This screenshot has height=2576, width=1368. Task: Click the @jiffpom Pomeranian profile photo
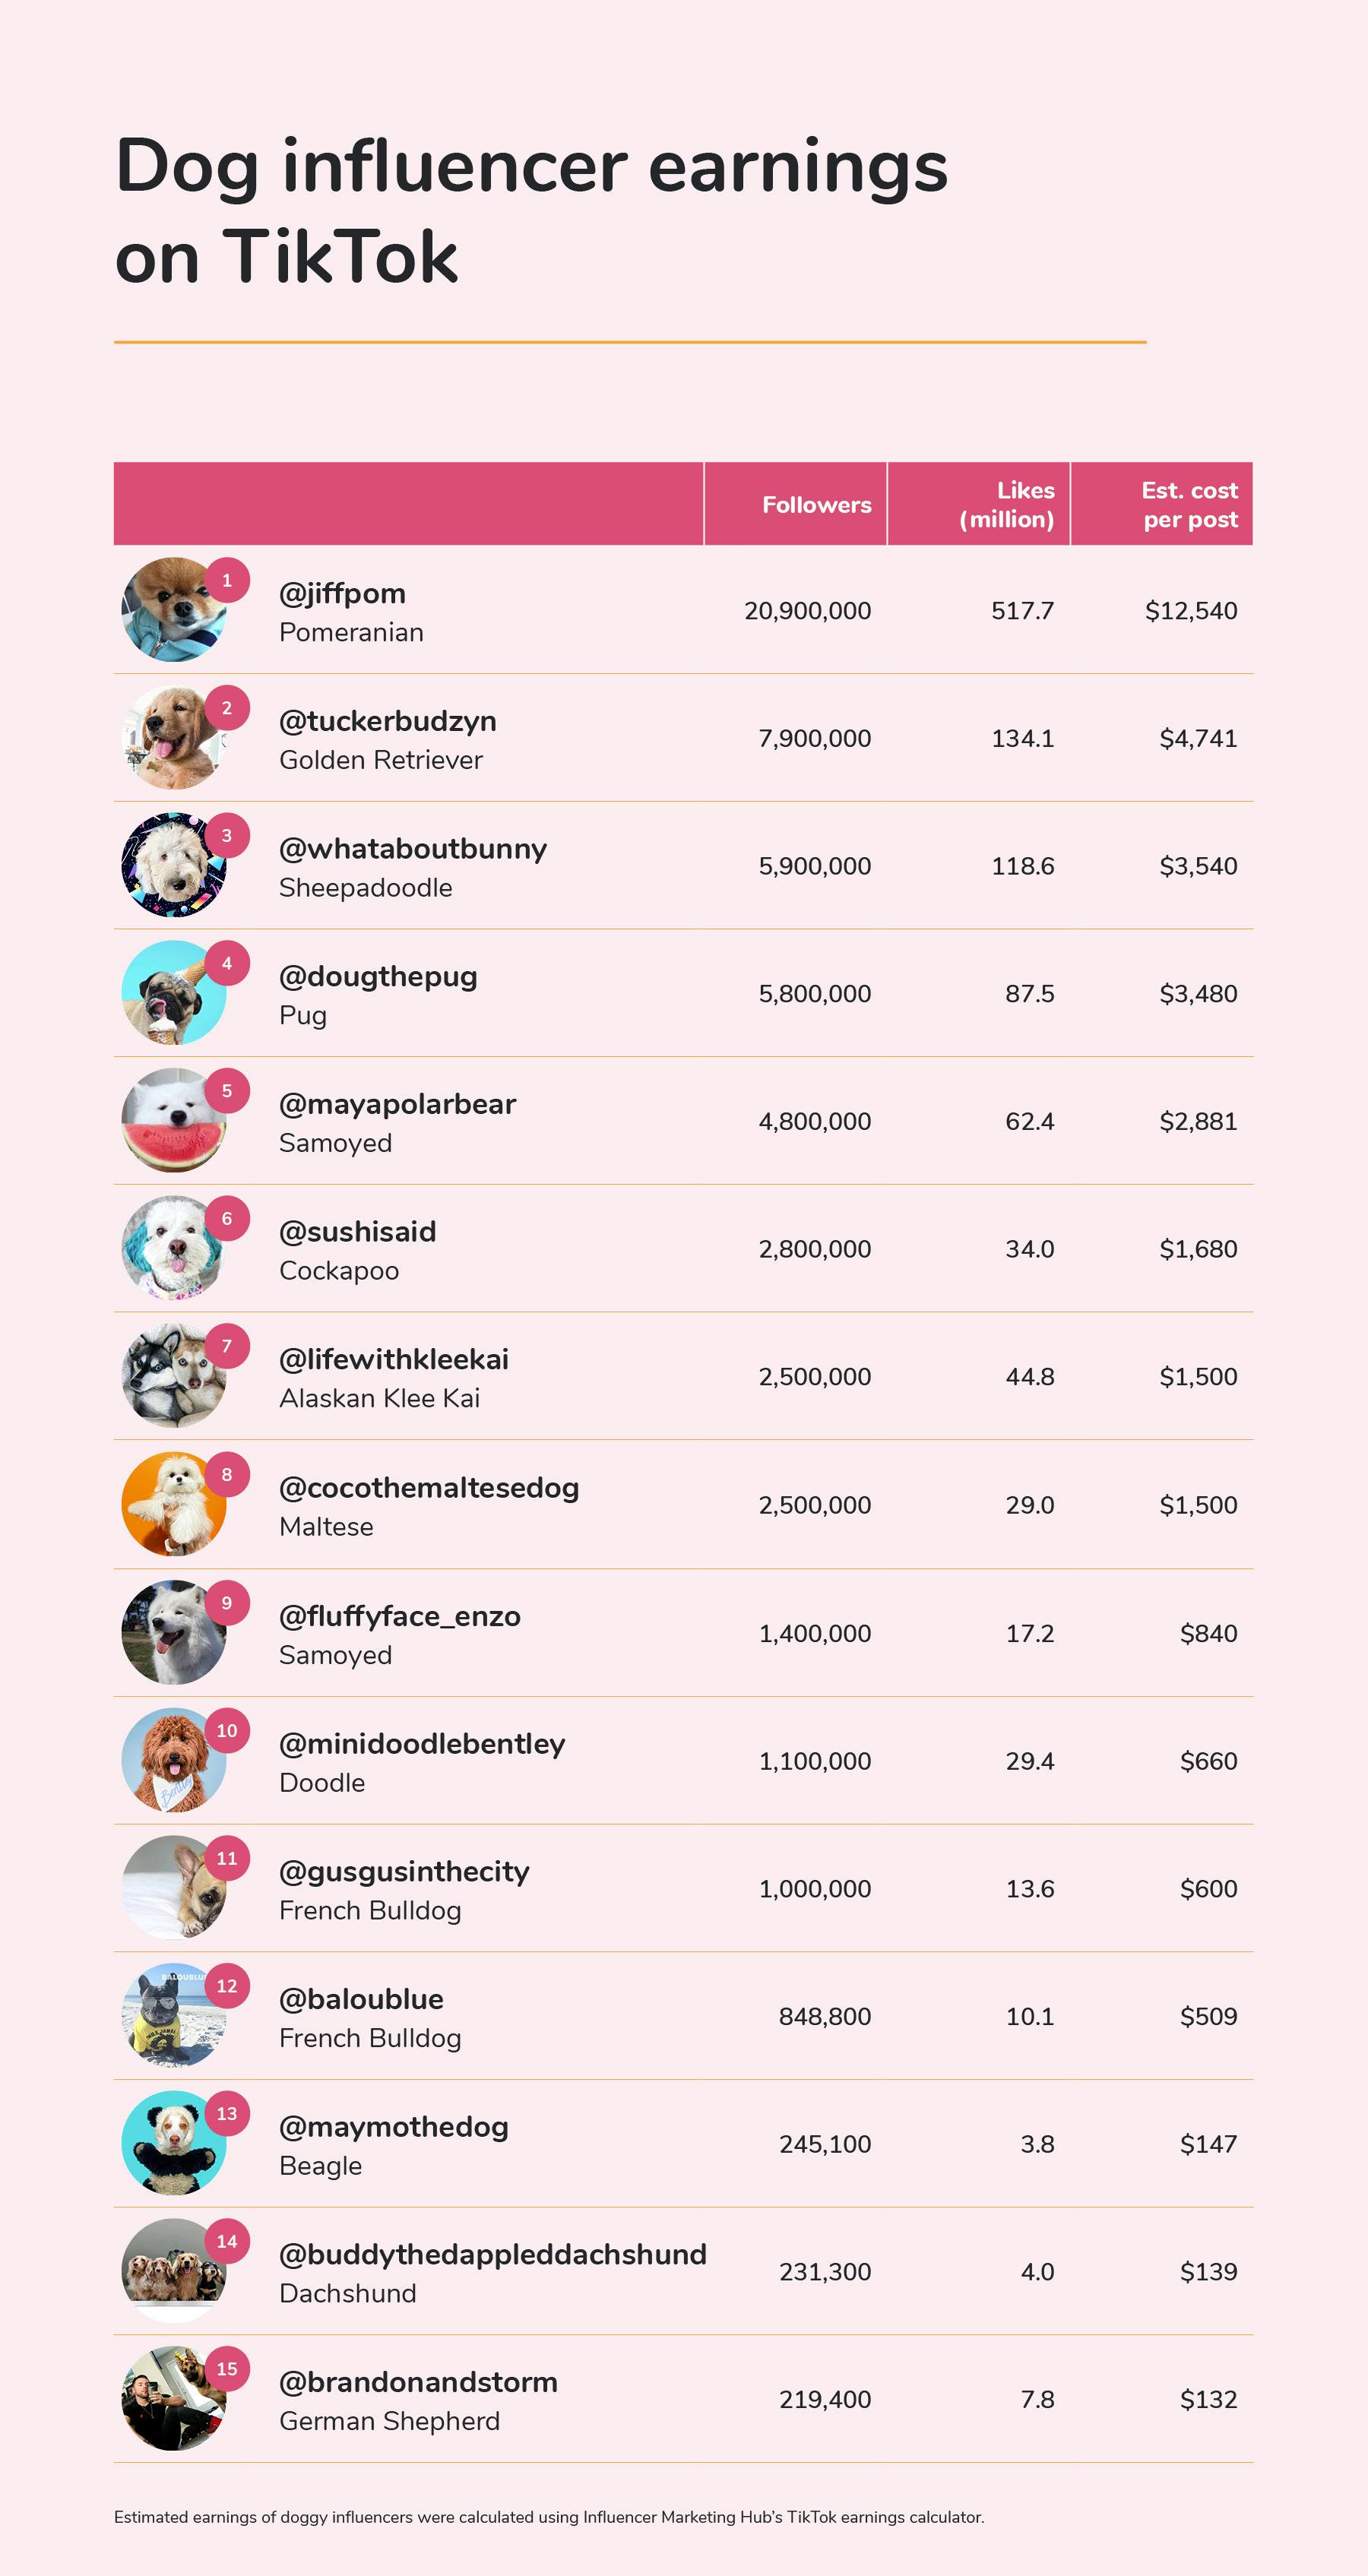click(x=172, y=610)
